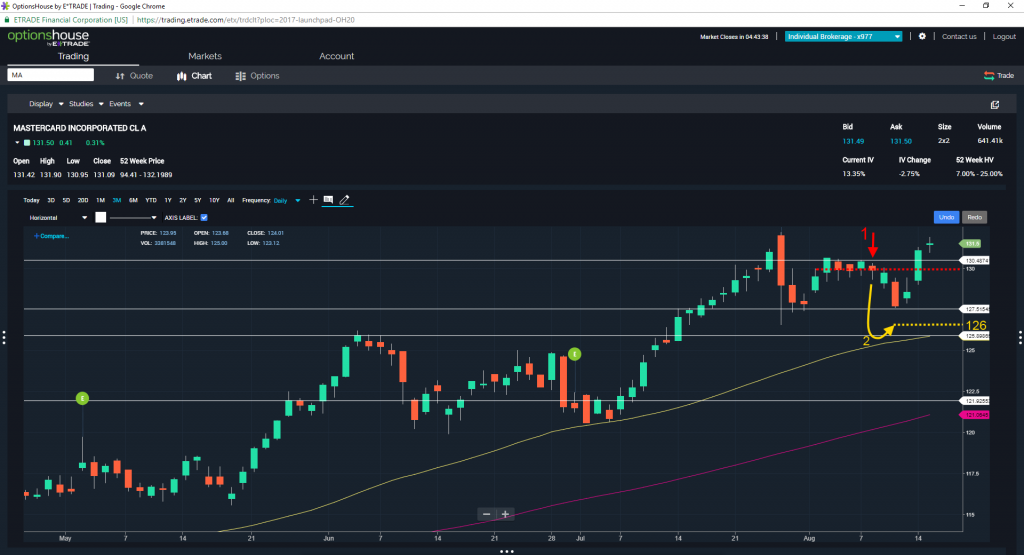Set chart range to 5D
This screenshot has height=555, width=1024.
66,200
